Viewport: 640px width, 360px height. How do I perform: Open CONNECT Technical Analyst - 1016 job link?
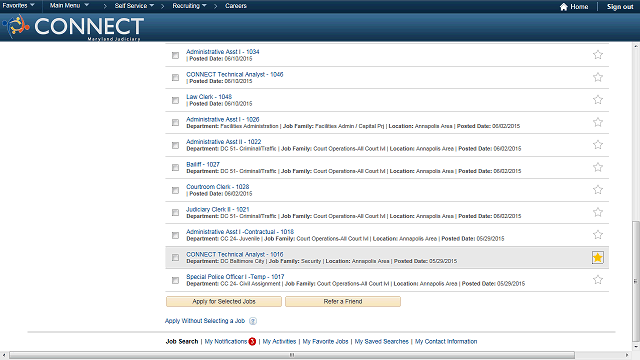click(235, 254)
